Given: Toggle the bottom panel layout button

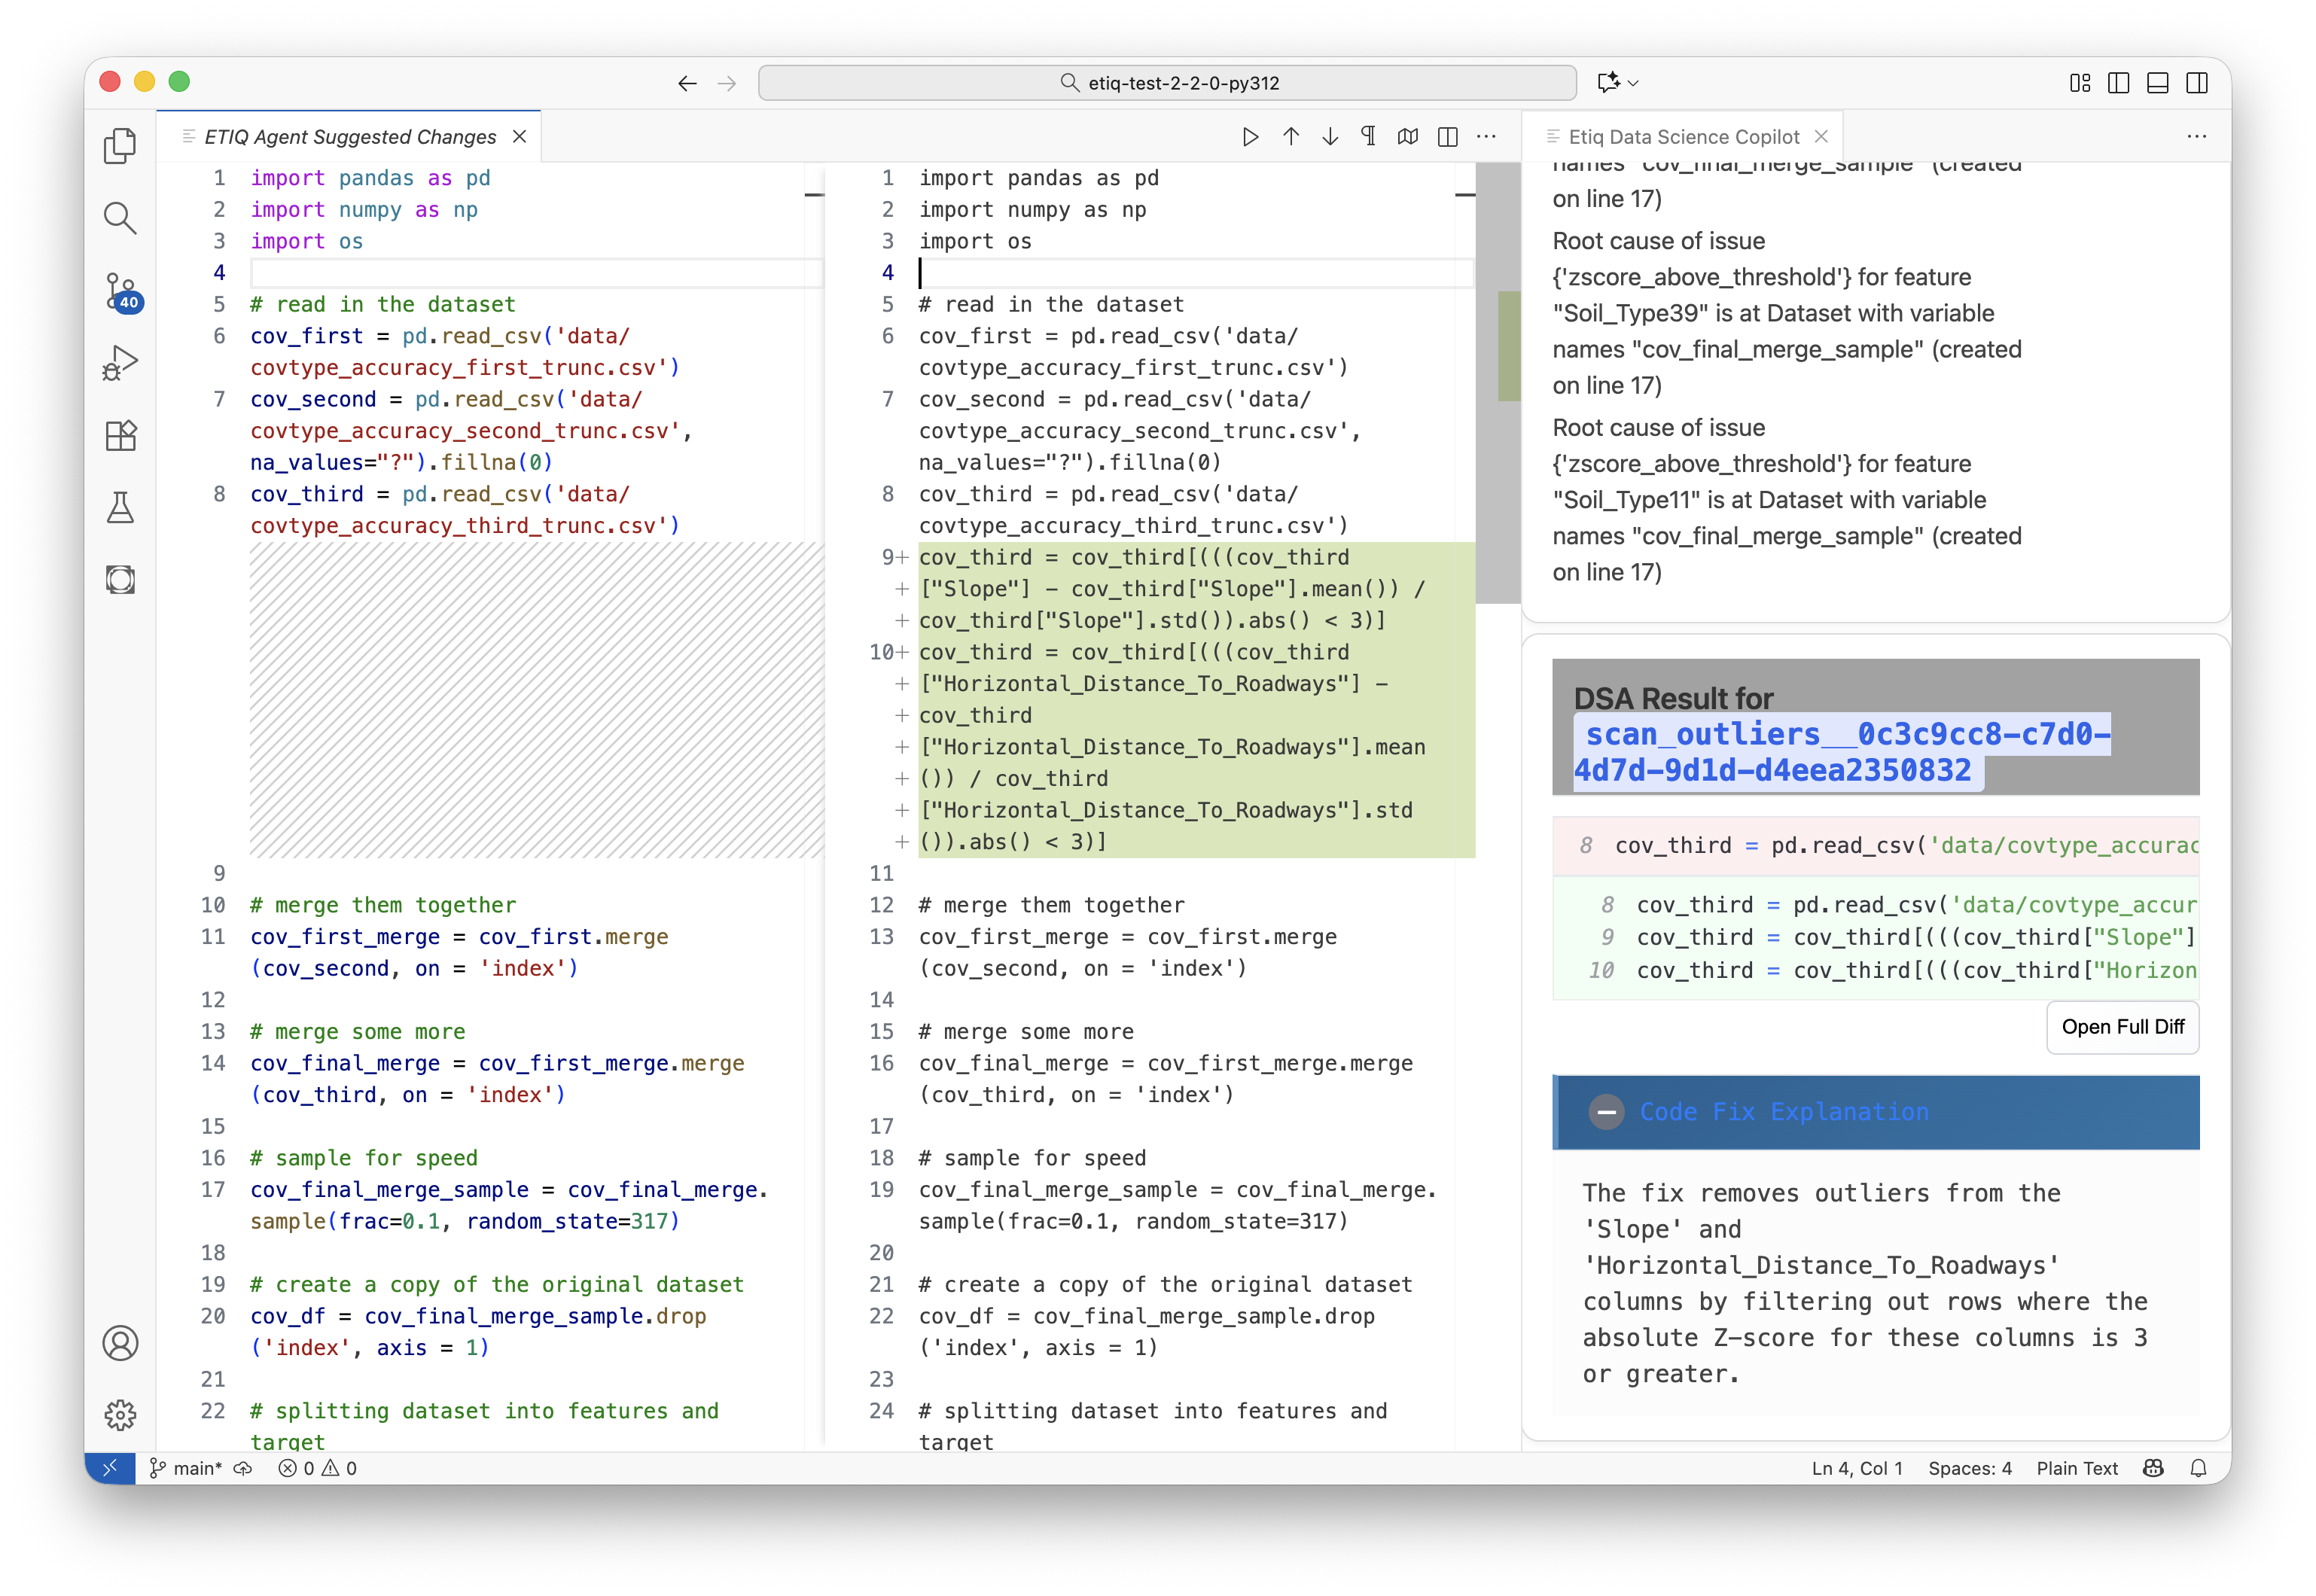Looking at the screenshot, I should (x=2157, y=83).
